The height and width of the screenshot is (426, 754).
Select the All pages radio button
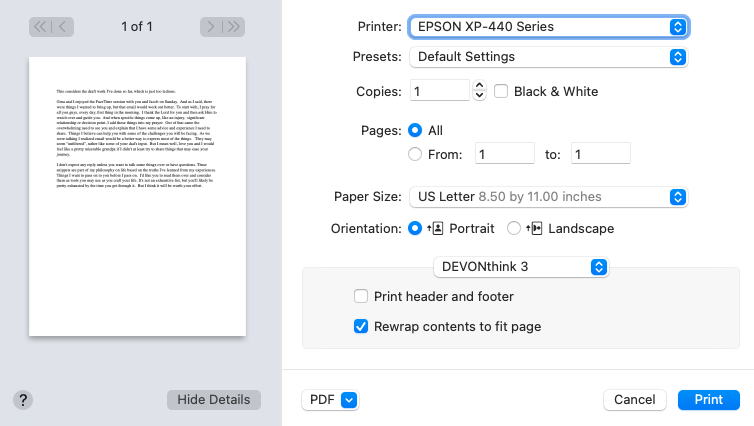415,130
